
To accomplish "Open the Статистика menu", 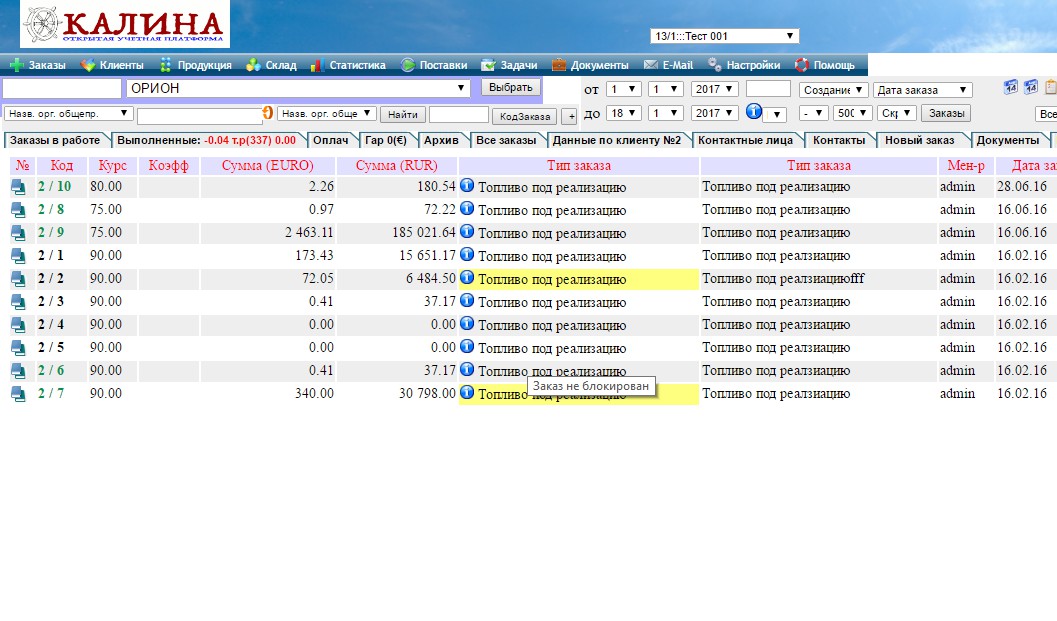I will click(348, 65).
